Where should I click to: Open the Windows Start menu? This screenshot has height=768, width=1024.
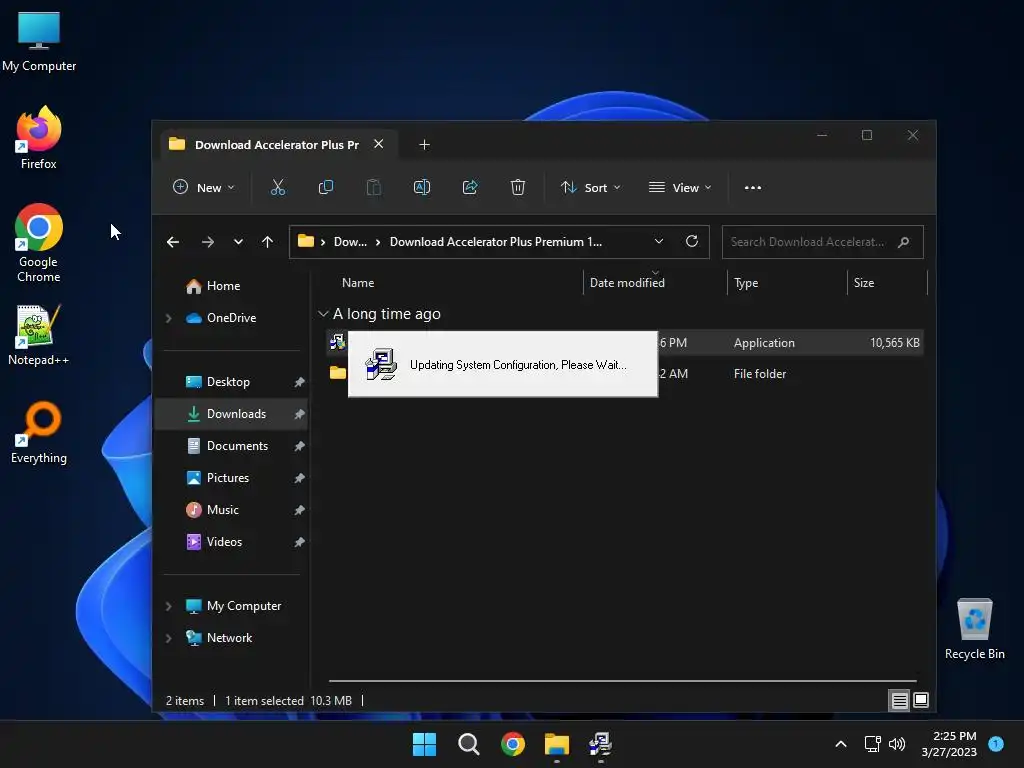tap(424, 744)
